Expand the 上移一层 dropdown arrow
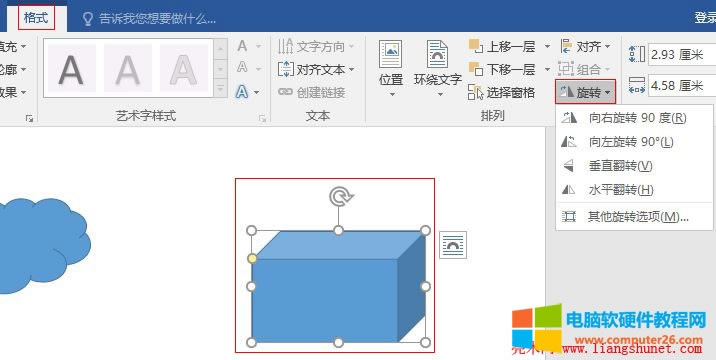Screen dimensions: 716x360 coord(547,46)
